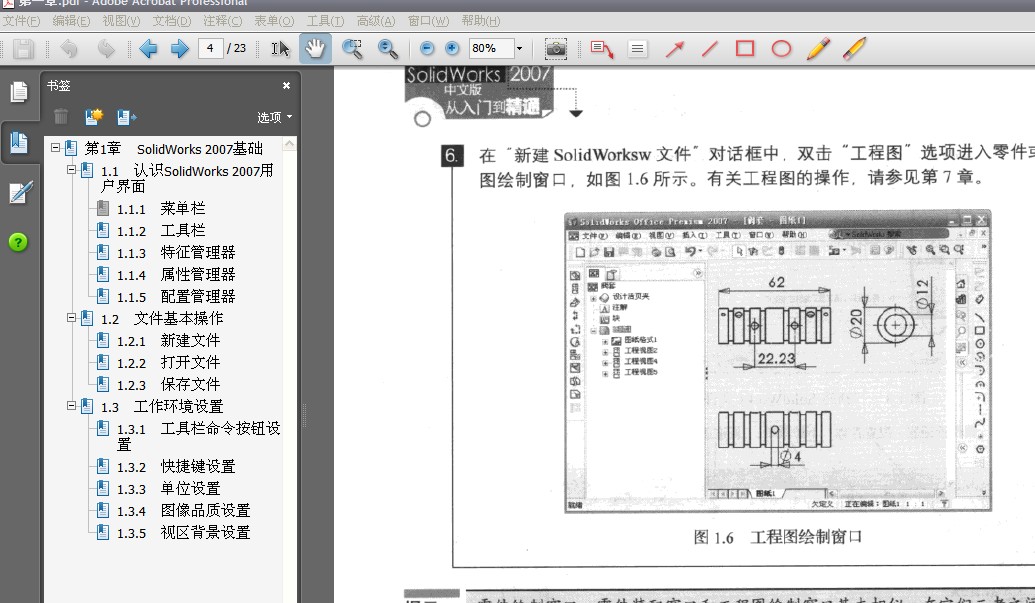Select the Callout annotation tool
The width and height of the screenshot is (1035, 603).
(602, 49)
